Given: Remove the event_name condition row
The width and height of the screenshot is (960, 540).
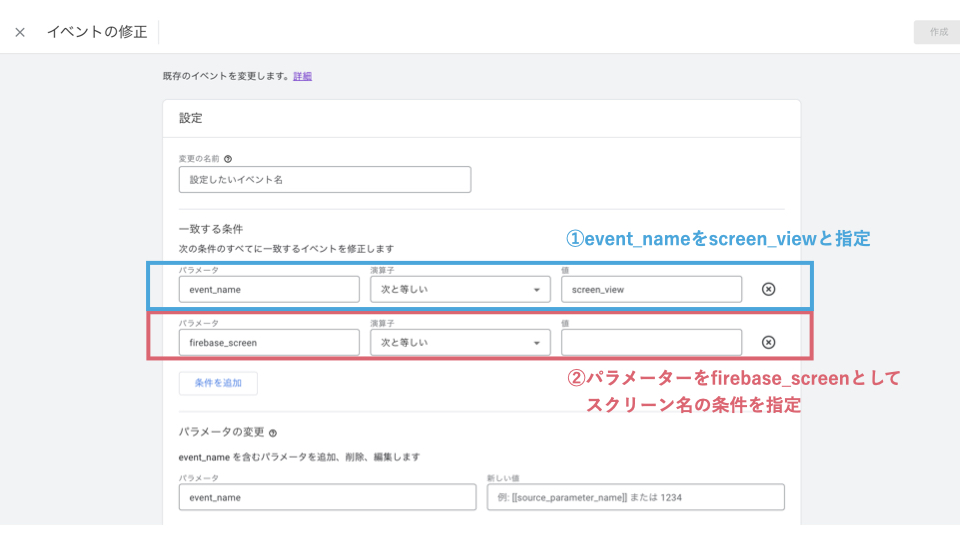Looking at the screenshot, I should click(768, 289).
